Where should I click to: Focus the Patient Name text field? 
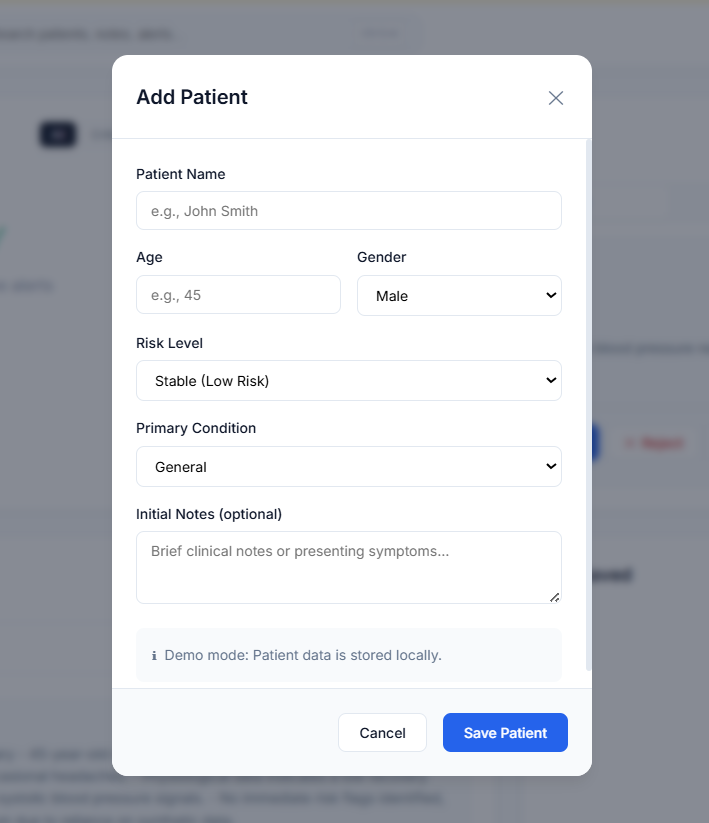[x=348, y=211]
